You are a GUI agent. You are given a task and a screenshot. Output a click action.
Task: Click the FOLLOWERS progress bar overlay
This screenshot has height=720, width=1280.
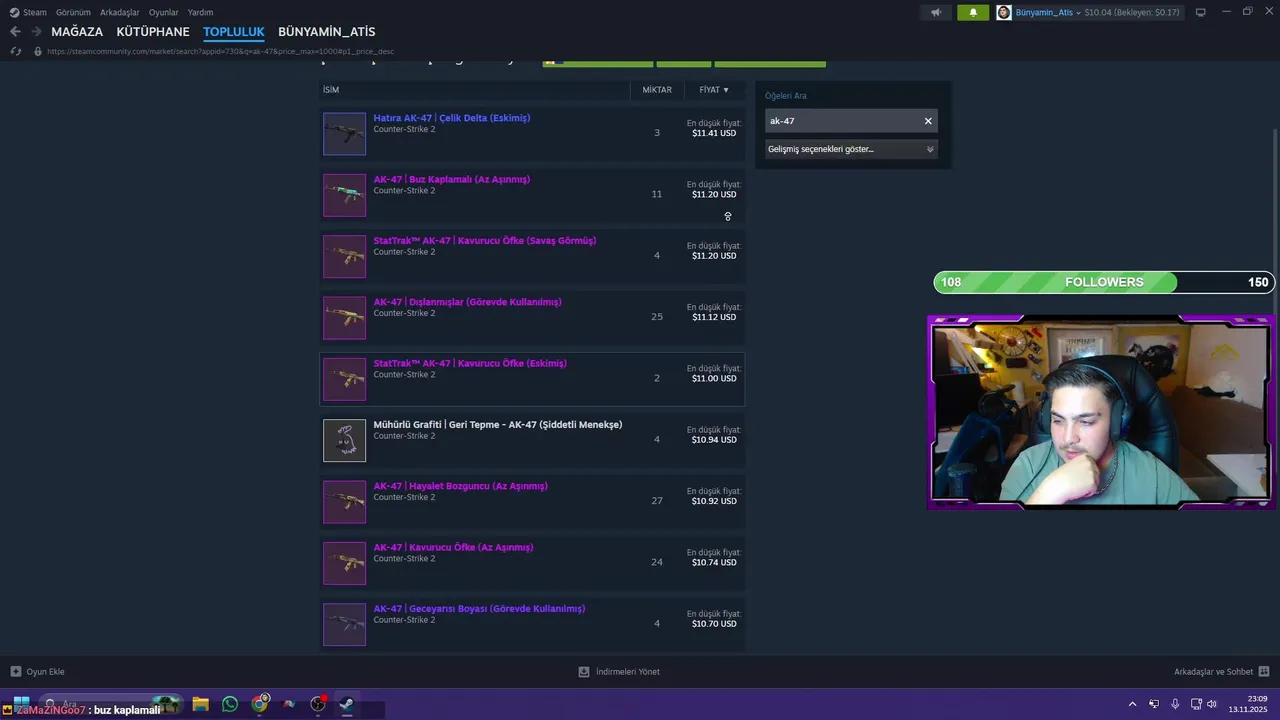click(x=1104, y=282)
